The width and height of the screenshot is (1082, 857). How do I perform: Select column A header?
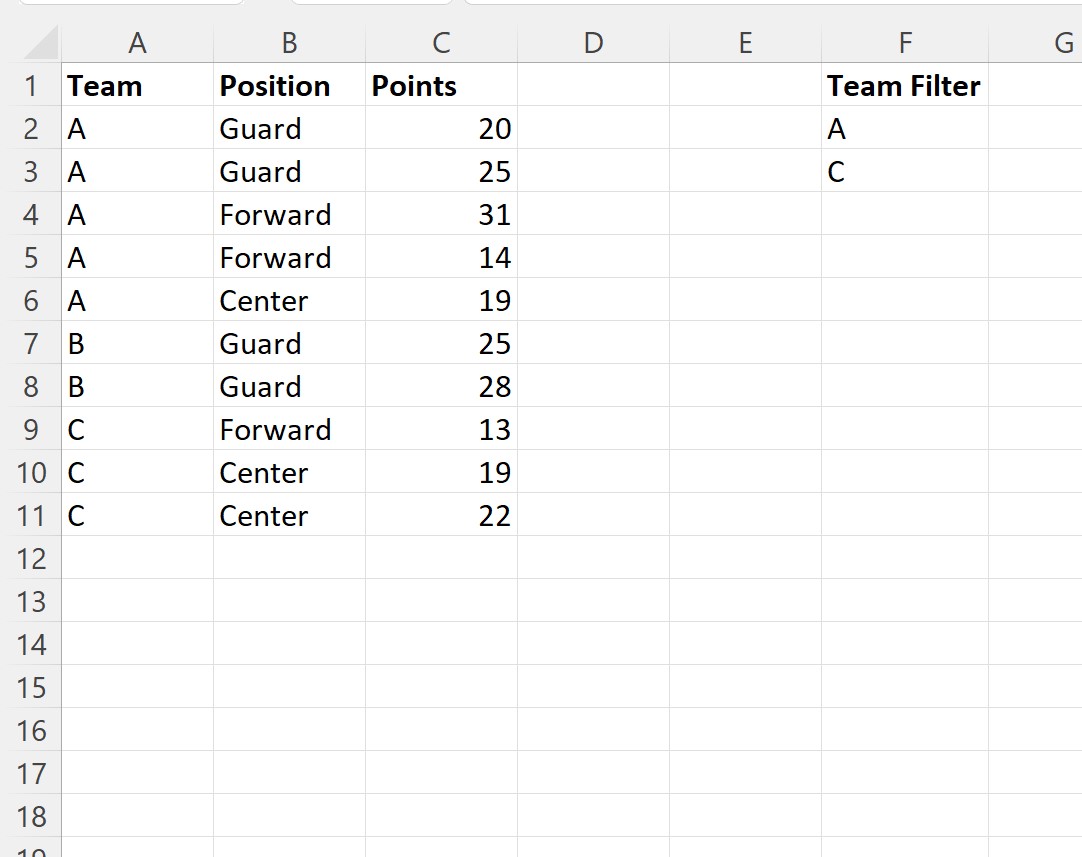137,43
